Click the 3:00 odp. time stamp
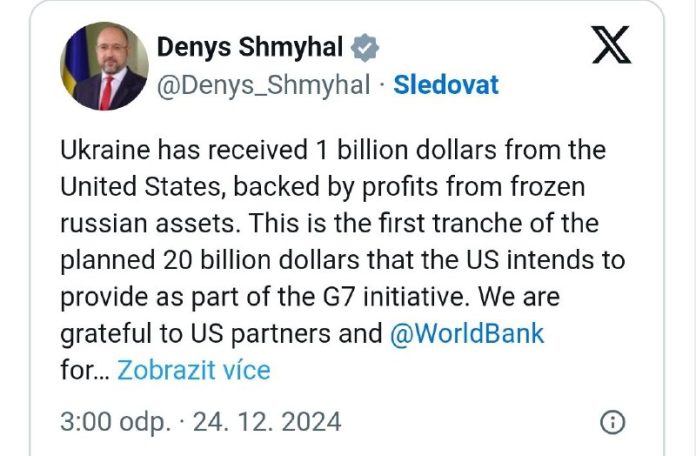The image size is (696, 456). point(114,422)
